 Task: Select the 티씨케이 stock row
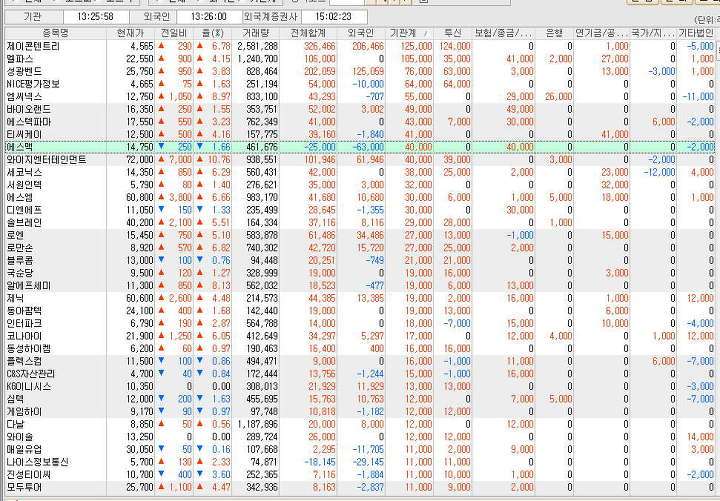pyautogui.click(x=360, y=134)
